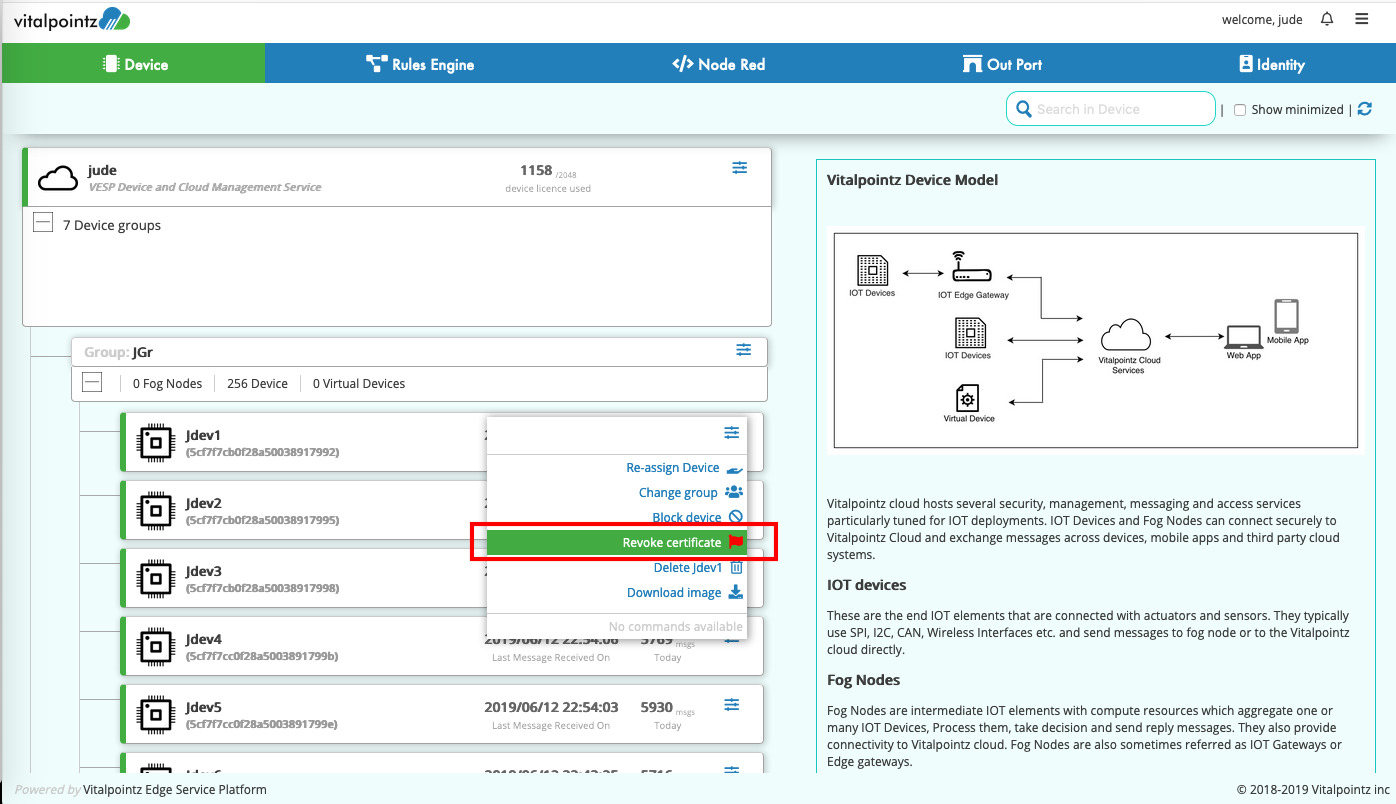Click the 'Group: JGr' label
Image resolution: width=1396 pixels, height=804 pixels.
118,352
